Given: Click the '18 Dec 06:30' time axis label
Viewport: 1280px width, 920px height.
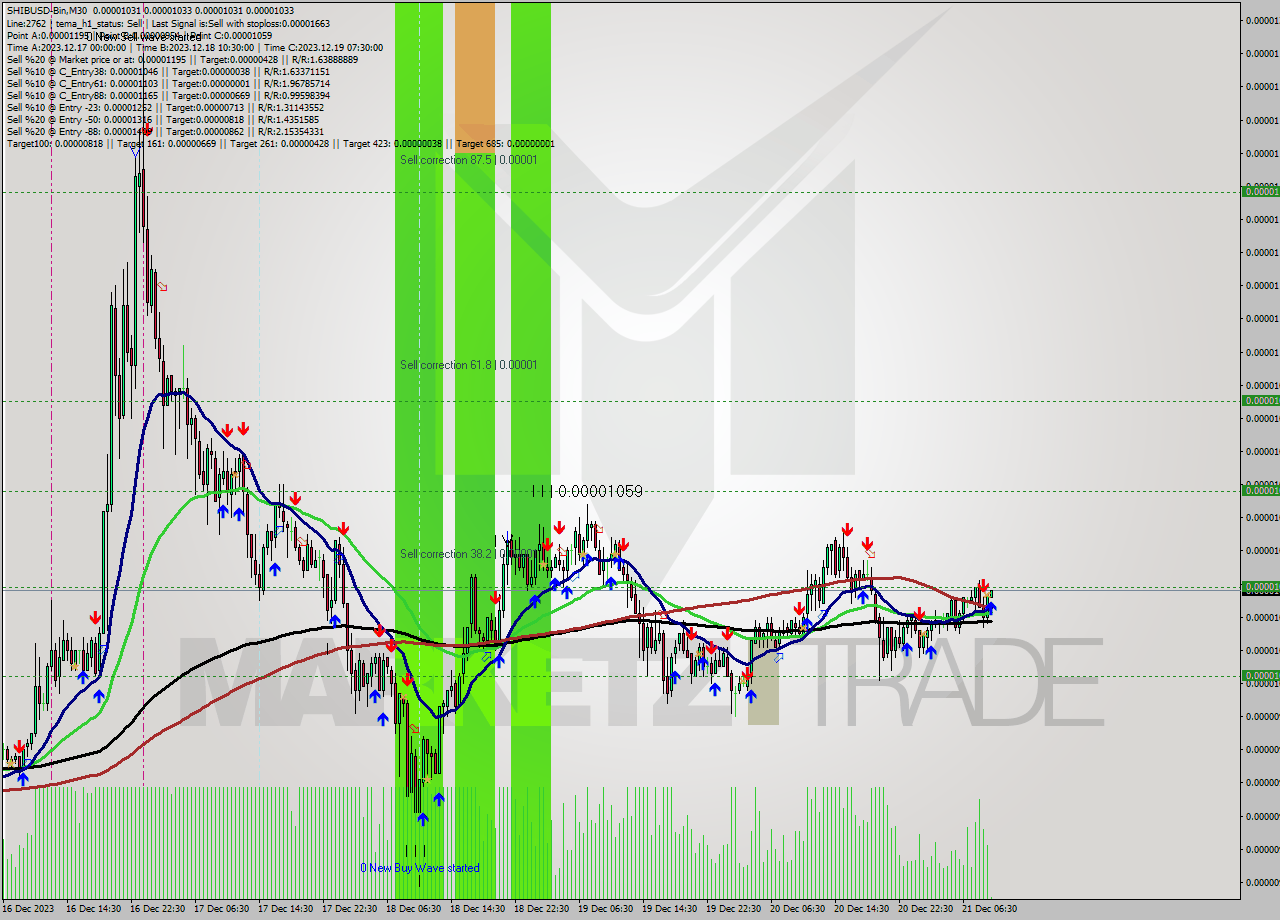Looking at the screenshot, I should click(412, 908).
